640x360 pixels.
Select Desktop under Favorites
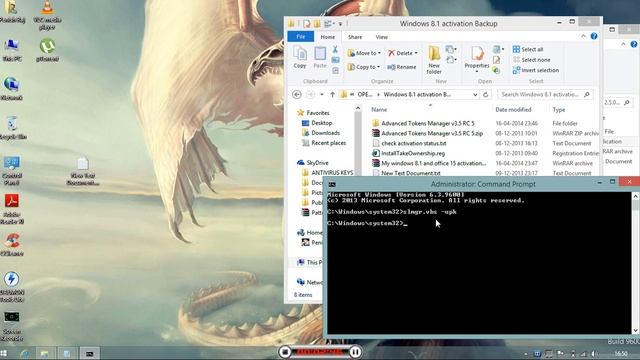coord(321,123)
